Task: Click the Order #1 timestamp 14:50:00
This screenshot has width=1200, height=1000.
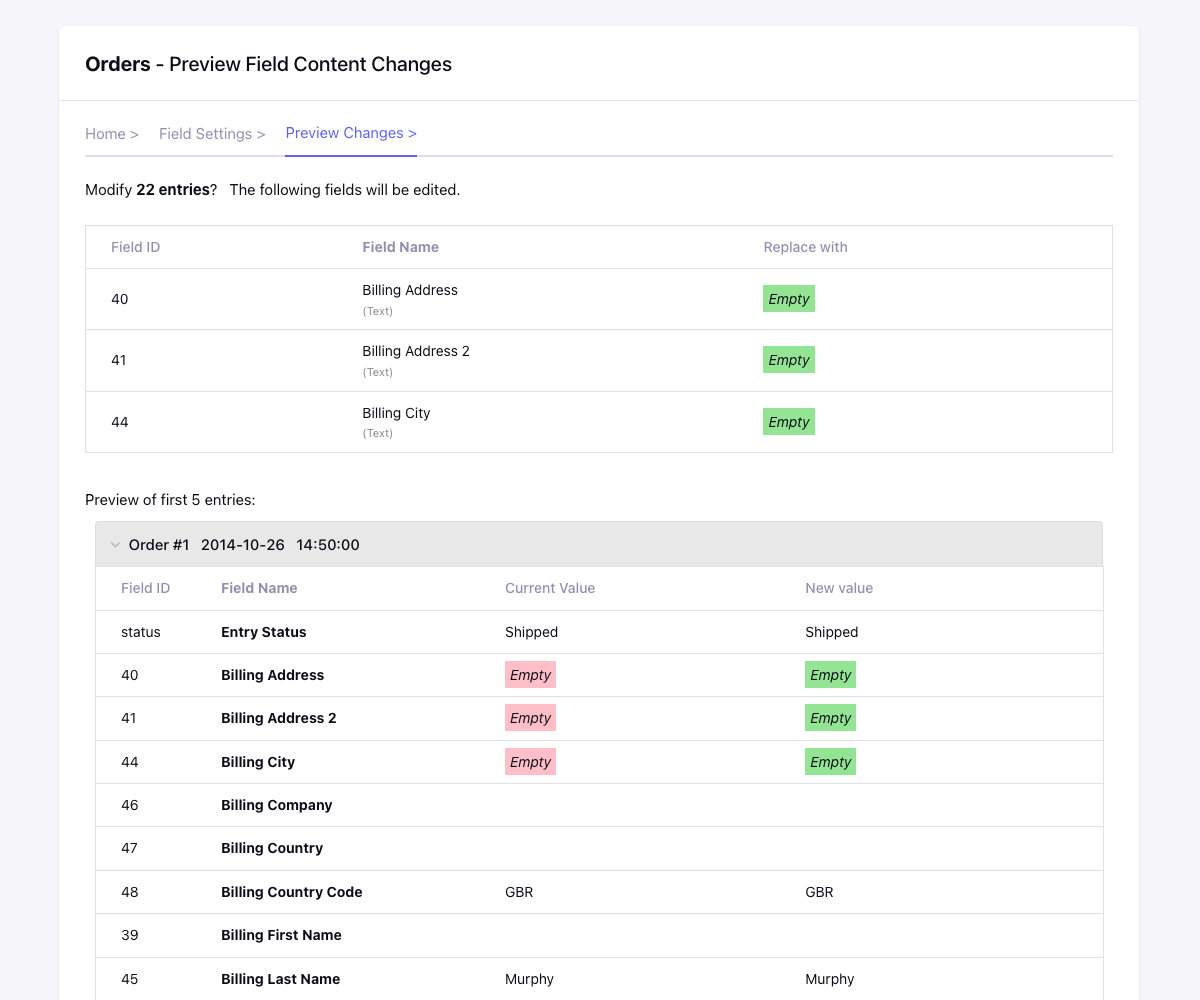Action: click(x=328, y=545)
